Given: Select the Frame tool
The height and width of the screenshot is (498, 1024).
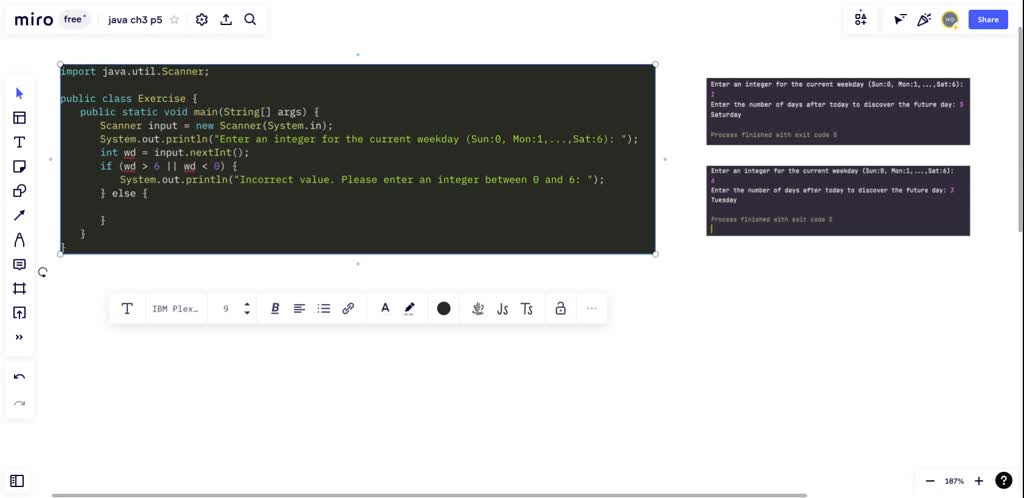Looking at the screenshot, I should pyautogui.click(x=19, y=288).
